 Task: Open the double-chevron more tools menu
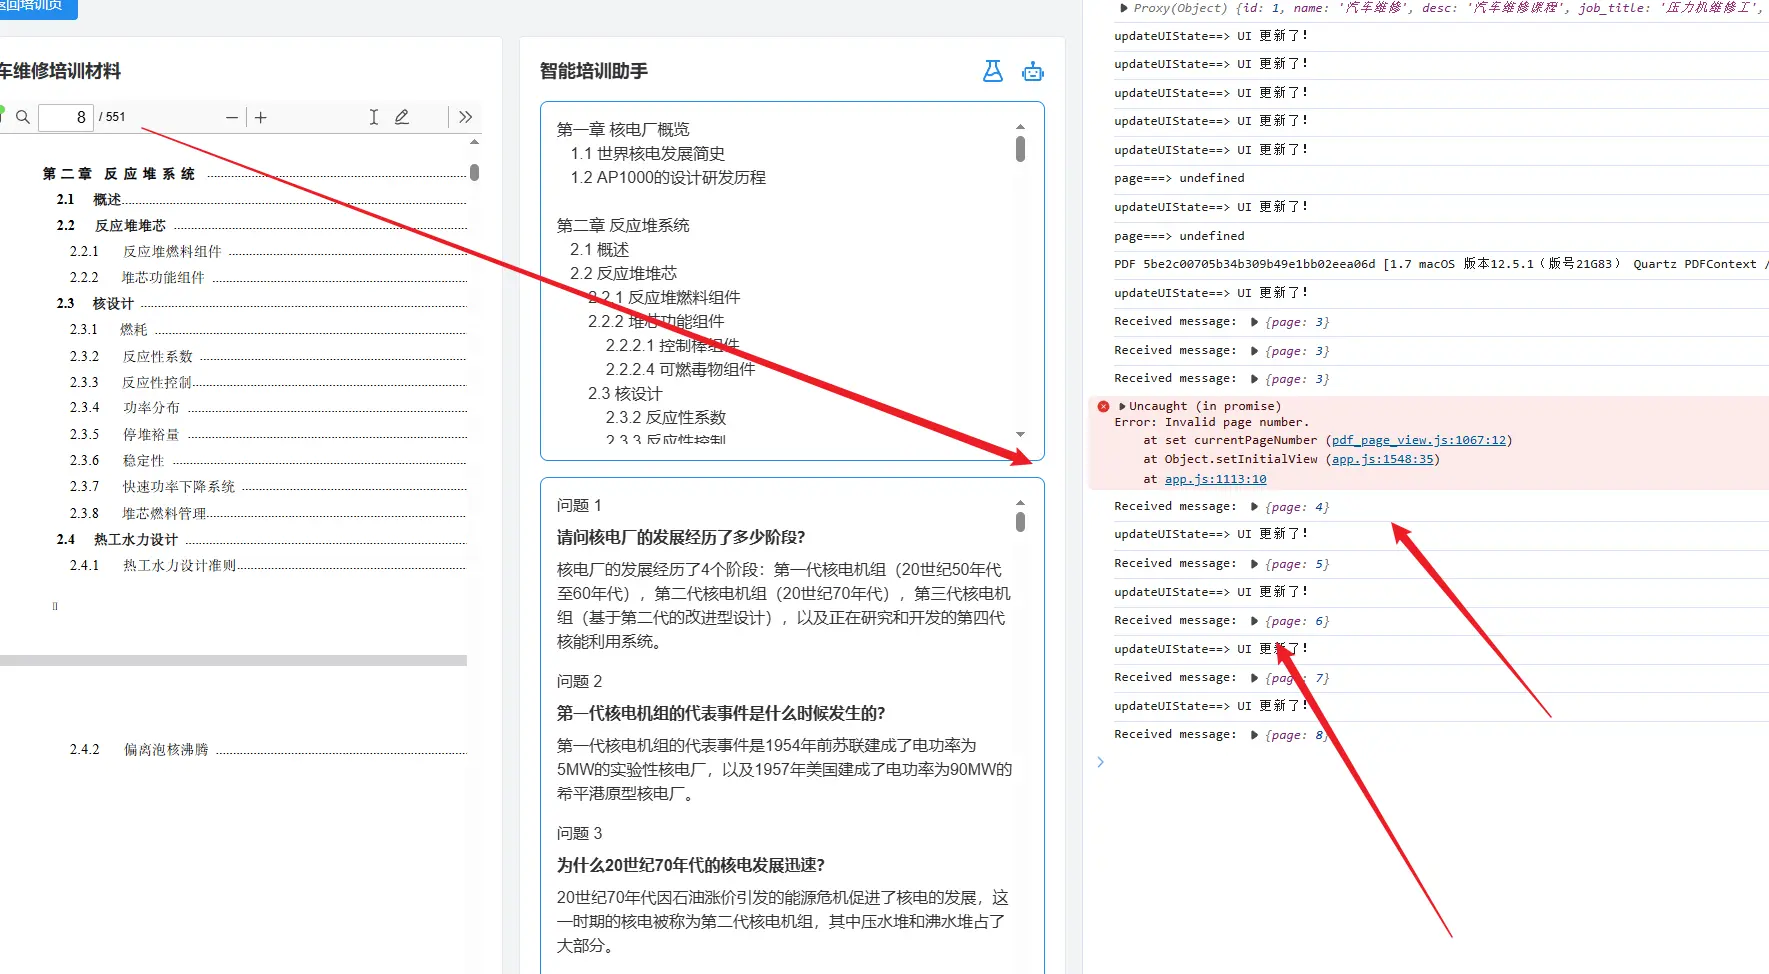[x=466, y=117]
